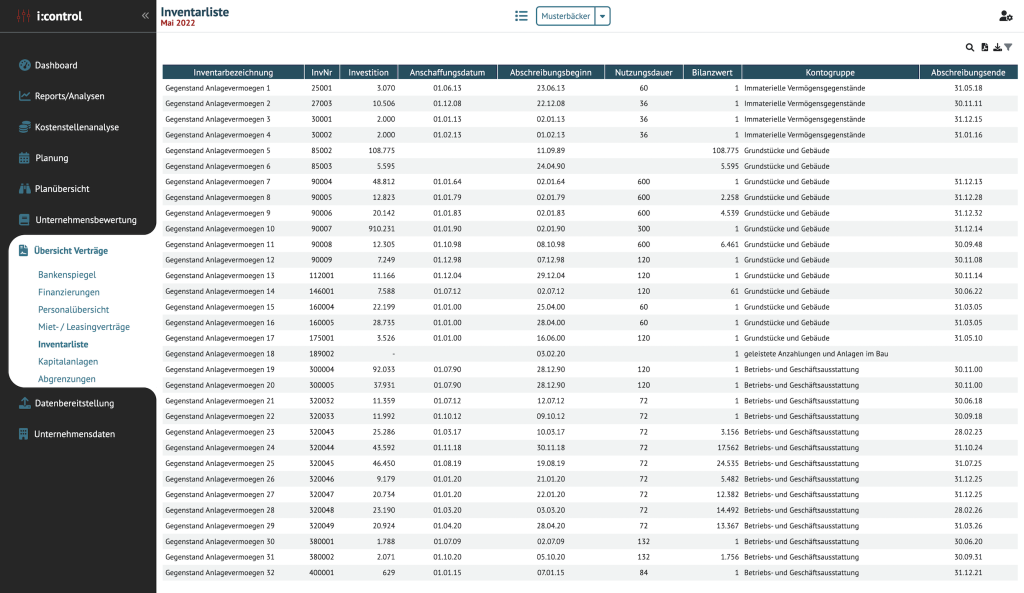This screenshot has height=593, width=1024.
Task: Open the Kapitalanlagen submenu link
Action: [68, 361]
